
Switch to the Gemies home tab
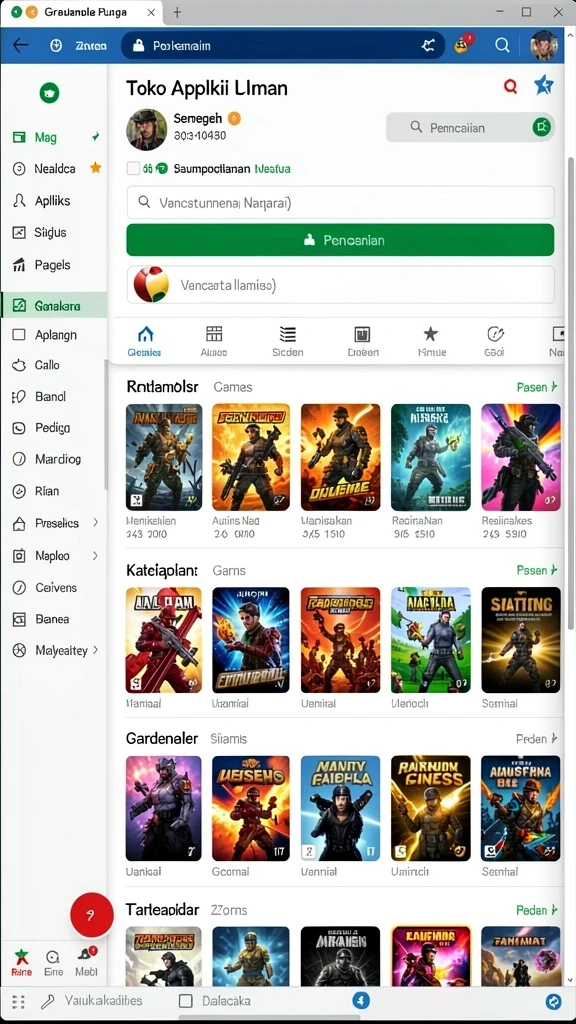[x=145, y=342]
